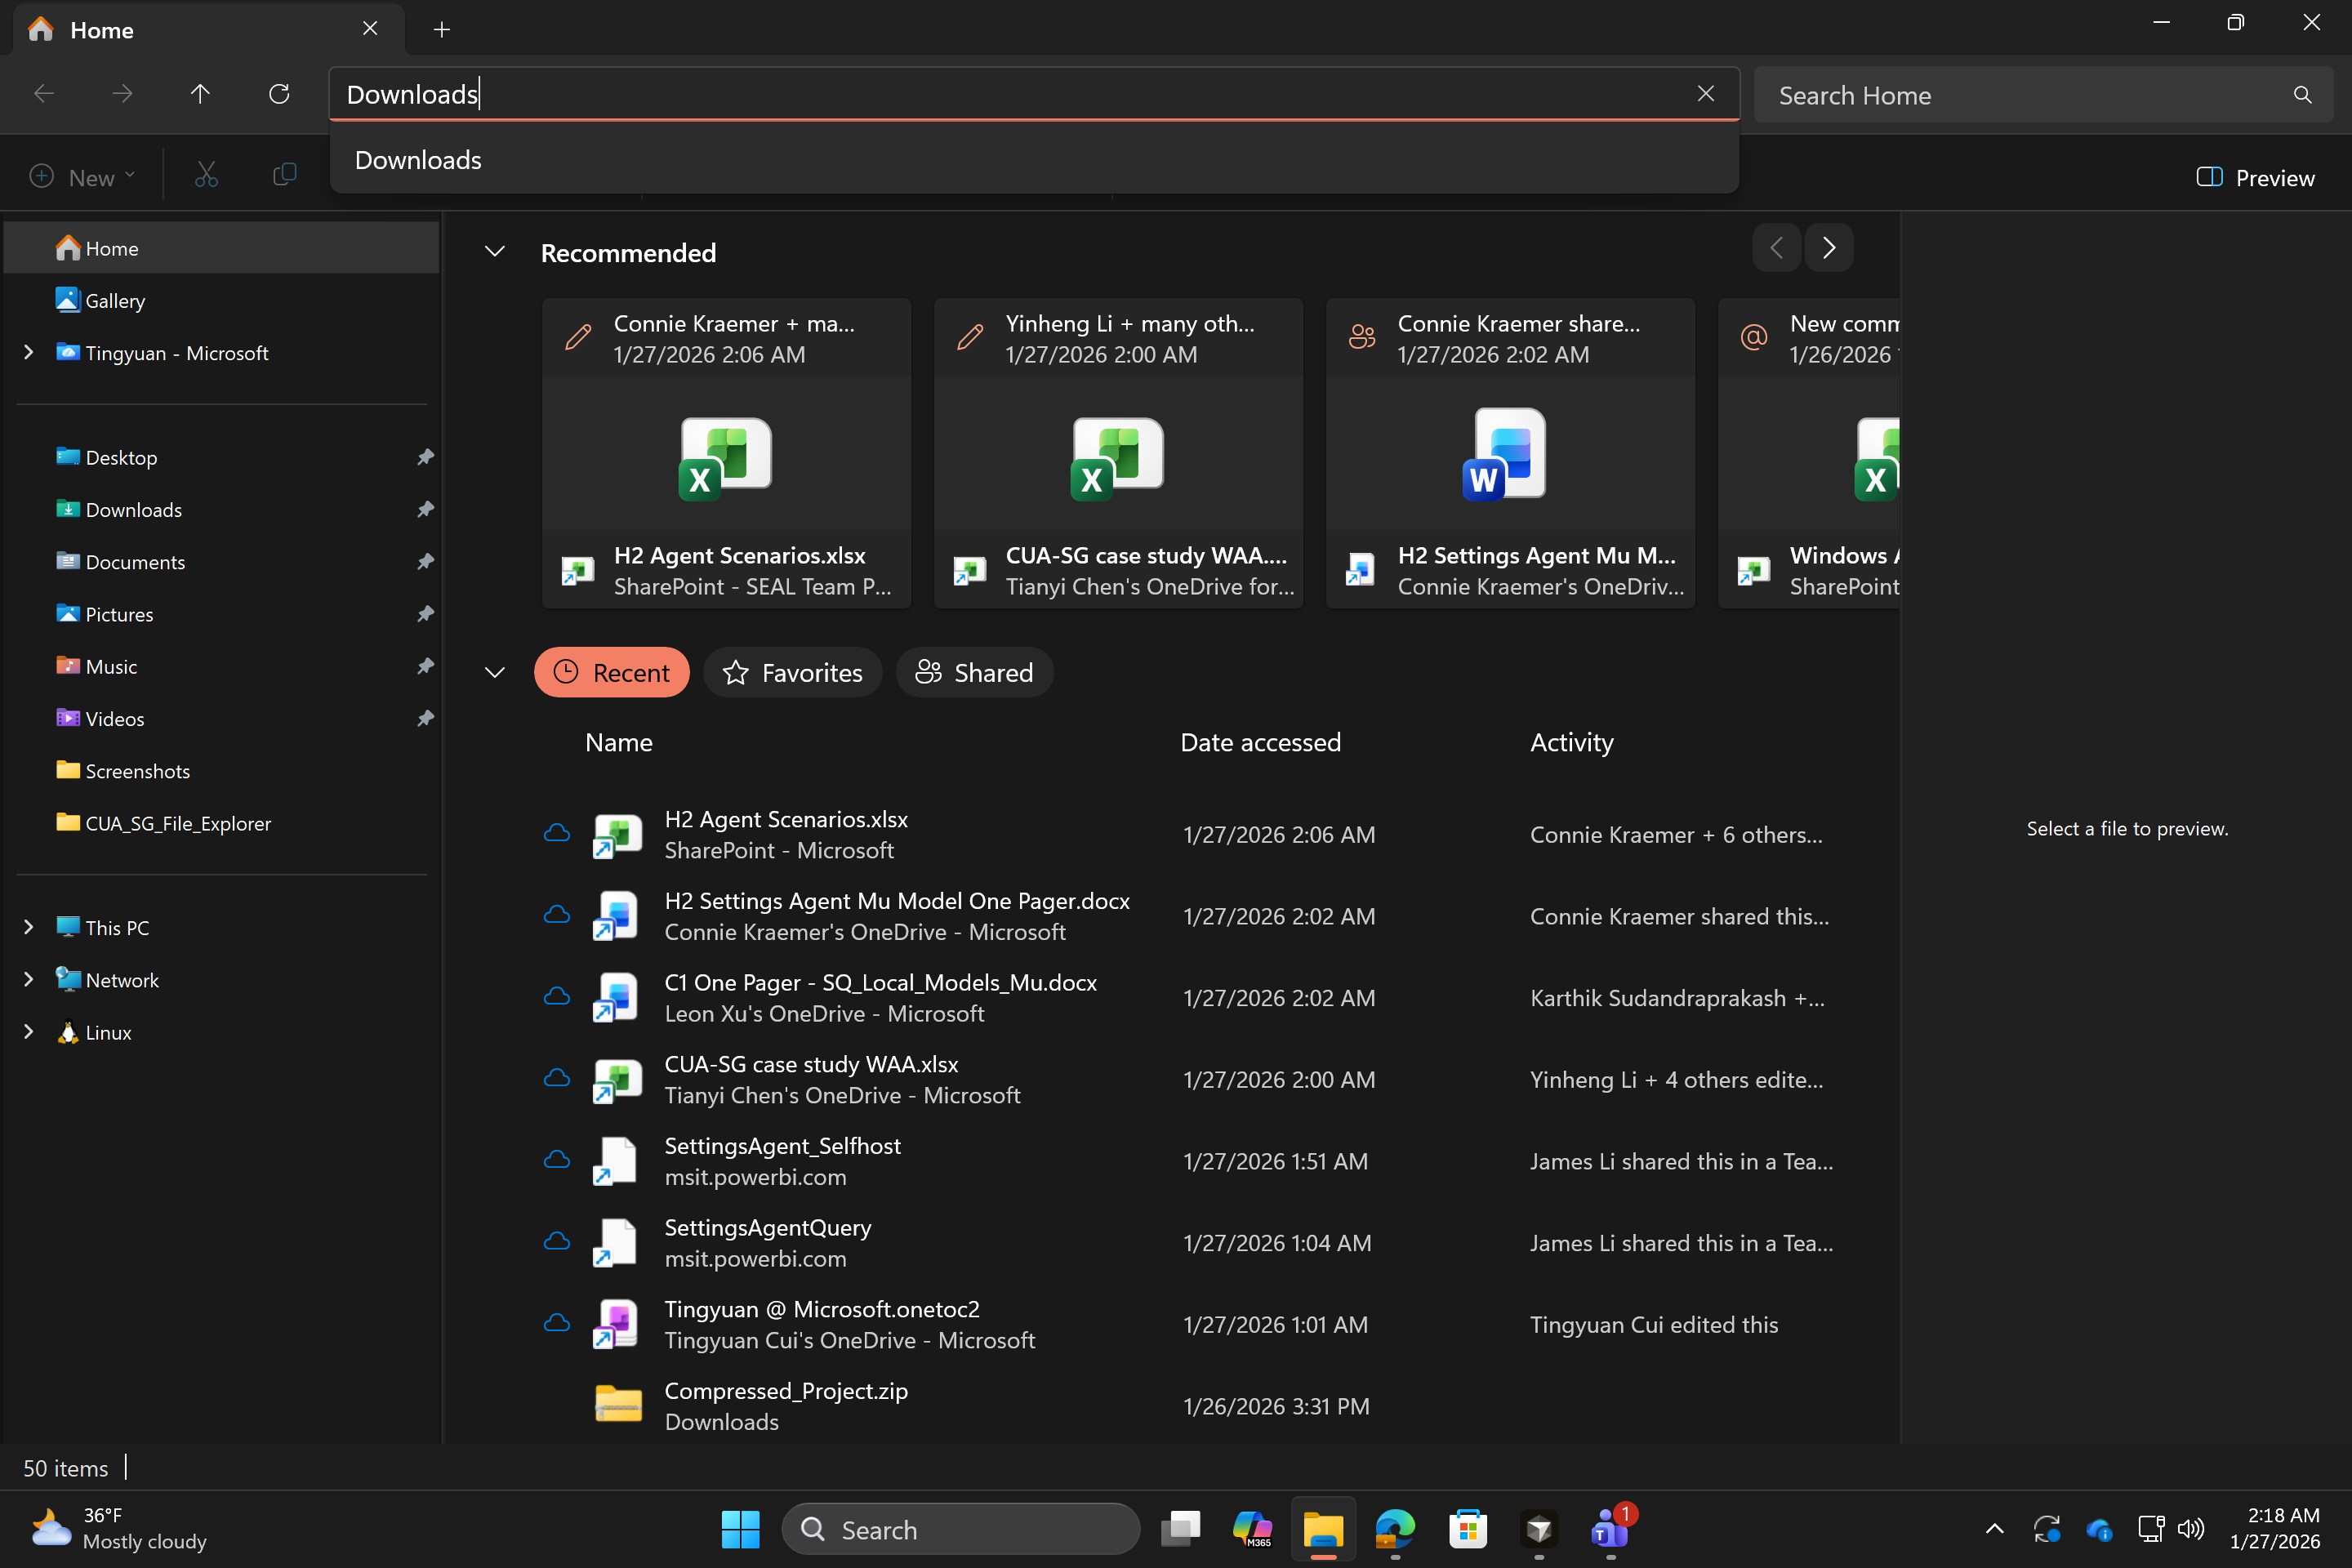This screenshot has width=2352, height=1568.
Task: Expand the Tingyuan - Microsoft OneDrive node
Action: point(29,353)
